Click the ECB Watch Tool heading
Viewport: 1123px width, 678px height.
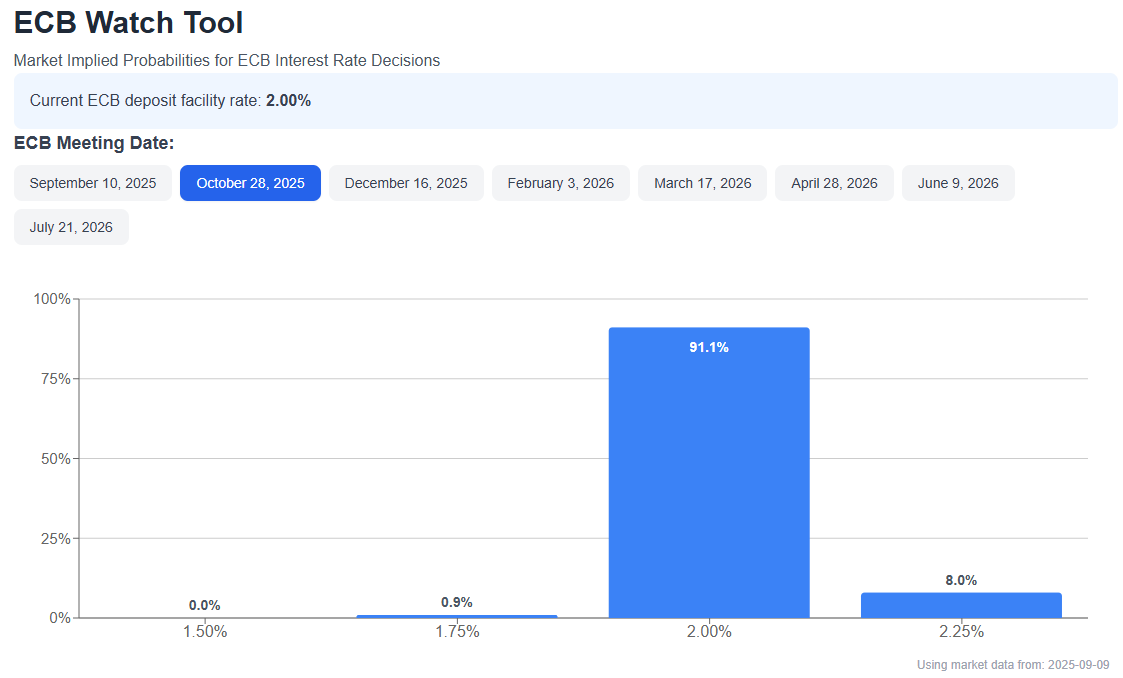(129, 23)
